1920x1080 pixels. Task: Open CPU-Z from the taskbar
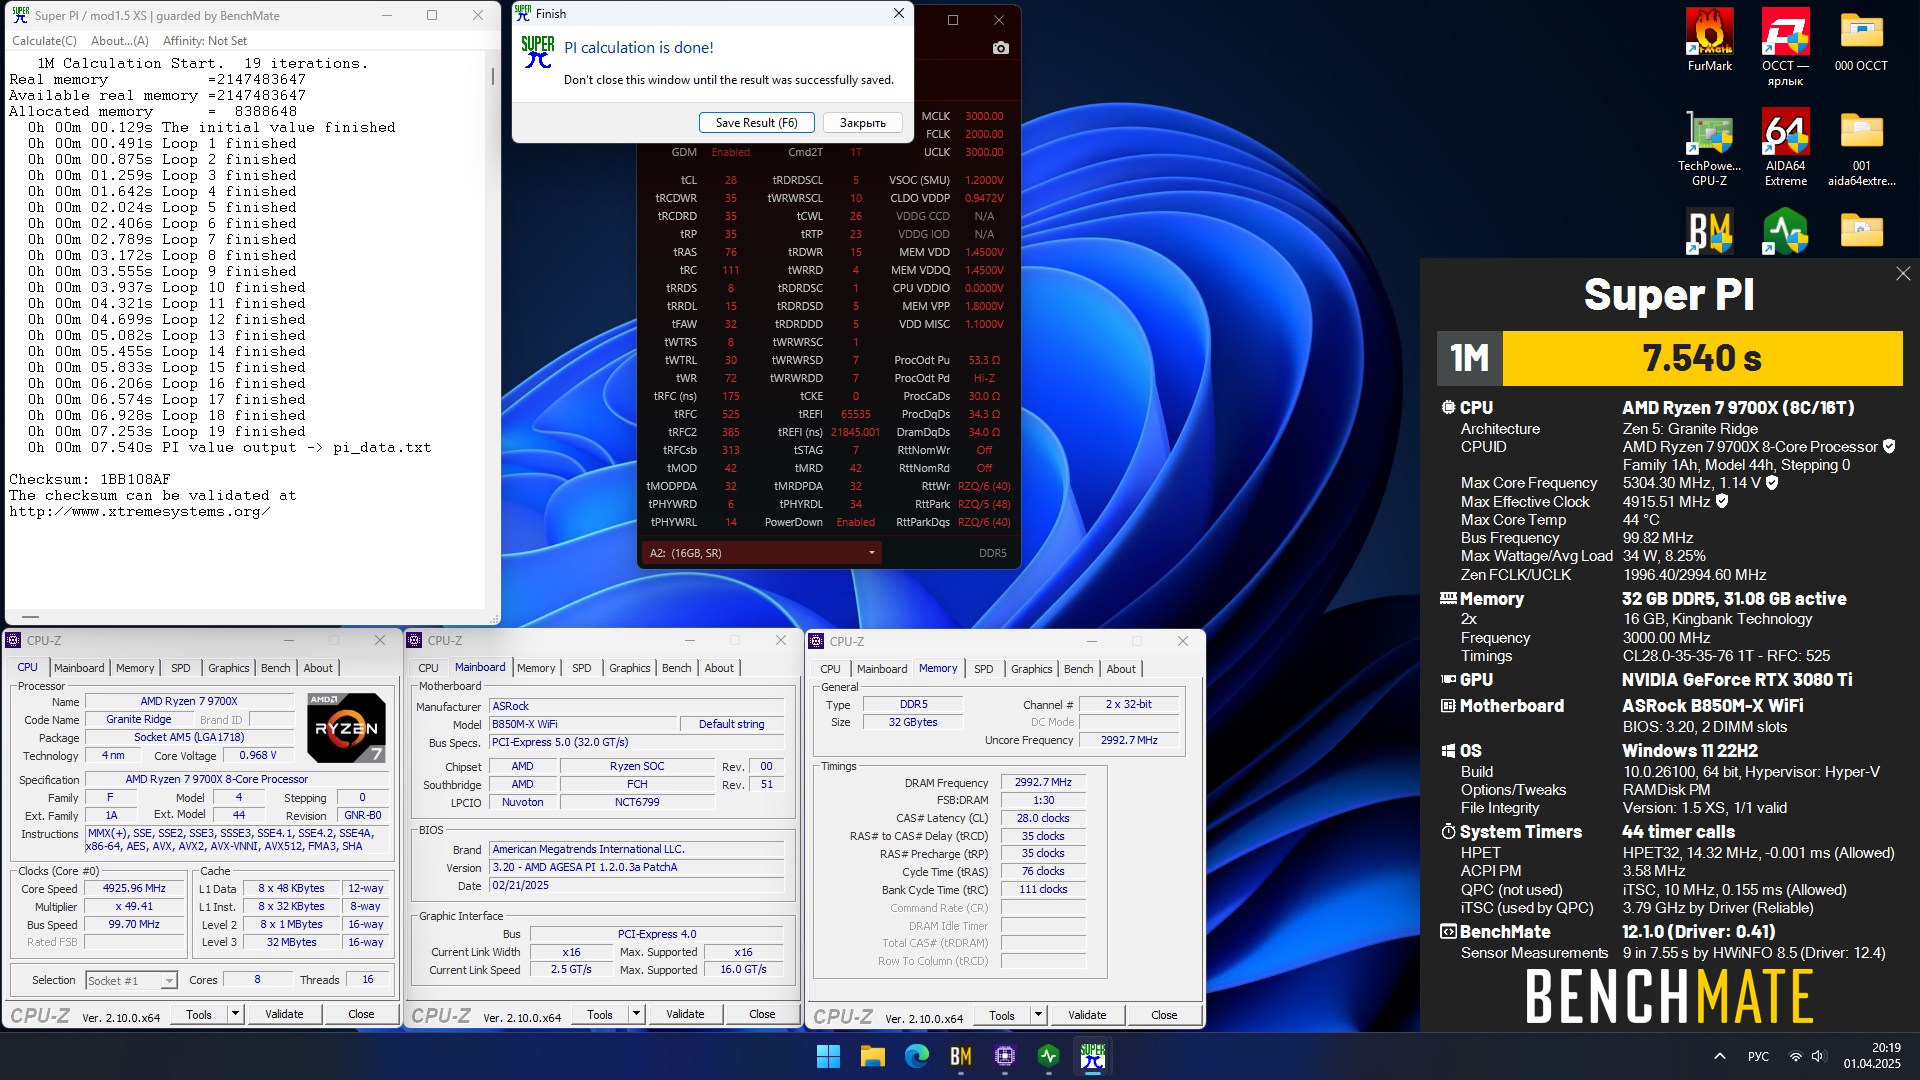pos(1004,1056)
